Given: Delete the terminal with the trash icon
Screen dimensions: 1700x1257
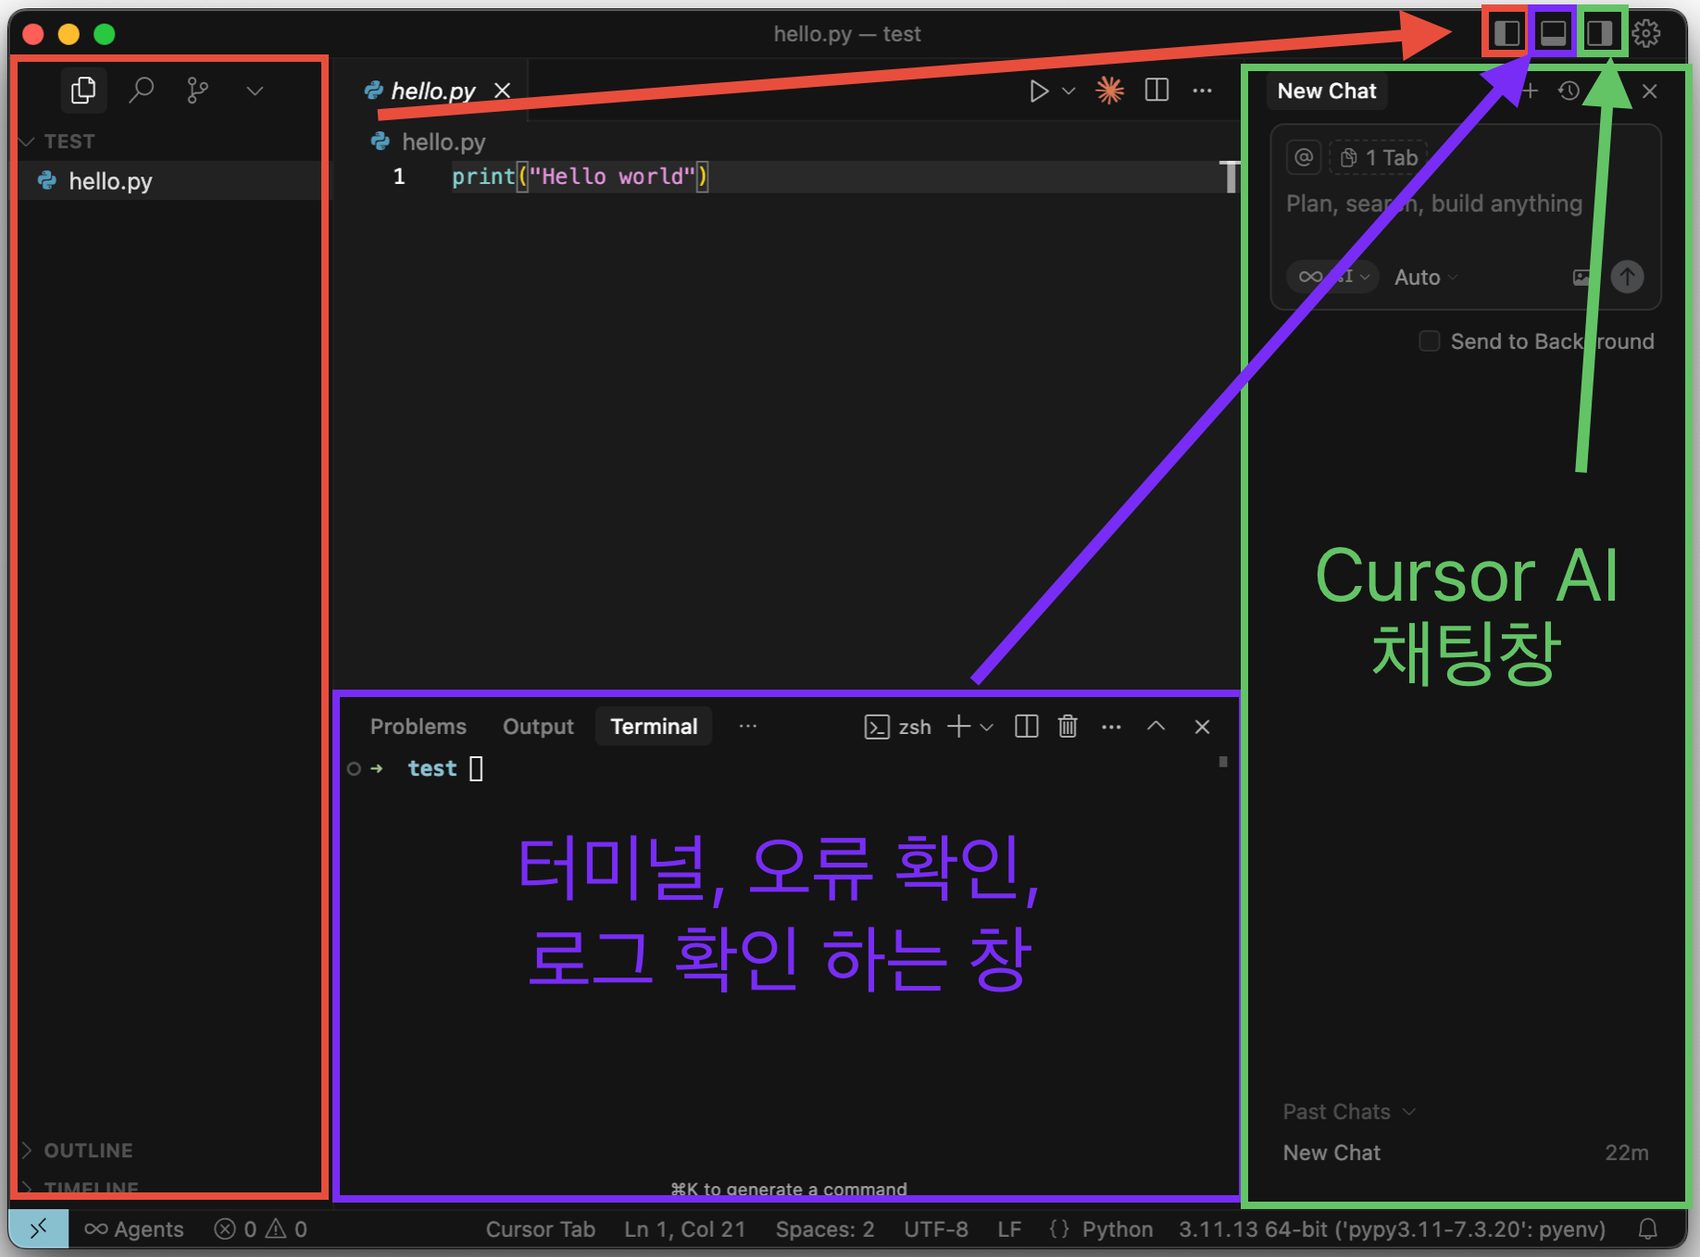Looking at the screenshot, I should click(1067, 727).
